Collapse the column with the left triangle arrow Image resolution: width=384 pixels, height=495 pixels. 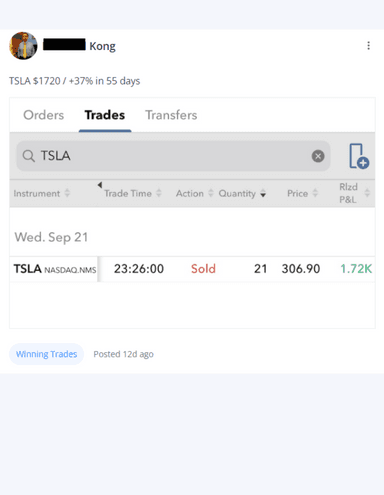[100, 185]
